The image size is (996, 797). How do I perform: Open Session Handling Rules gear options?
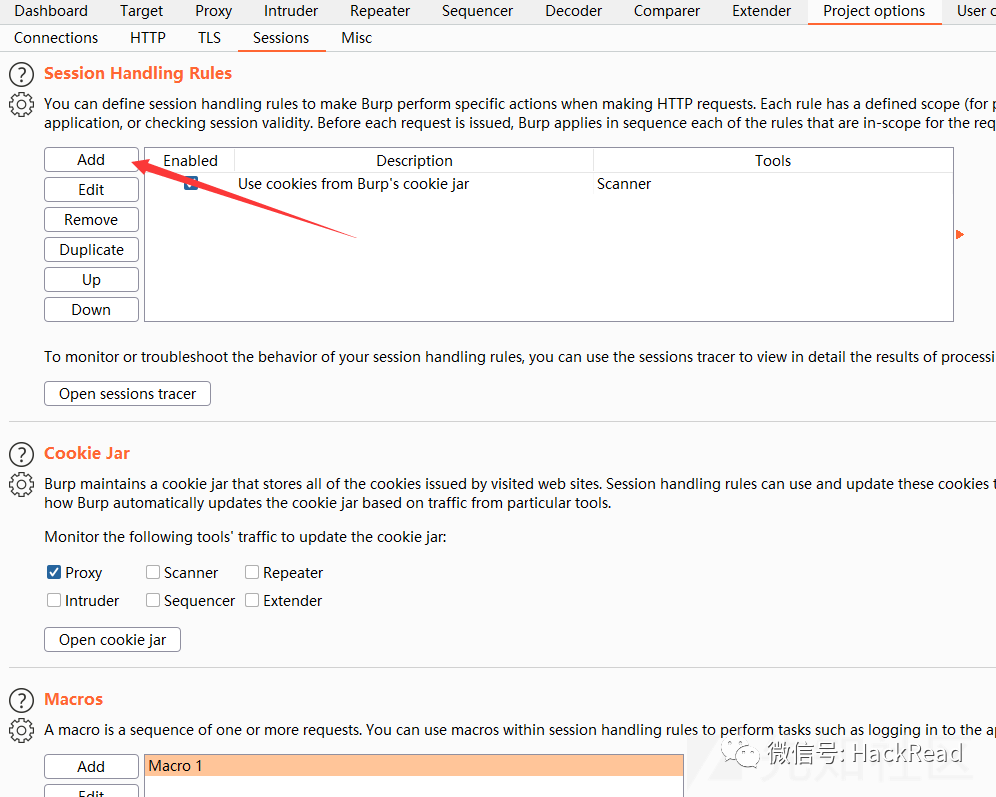coord(22,104)
